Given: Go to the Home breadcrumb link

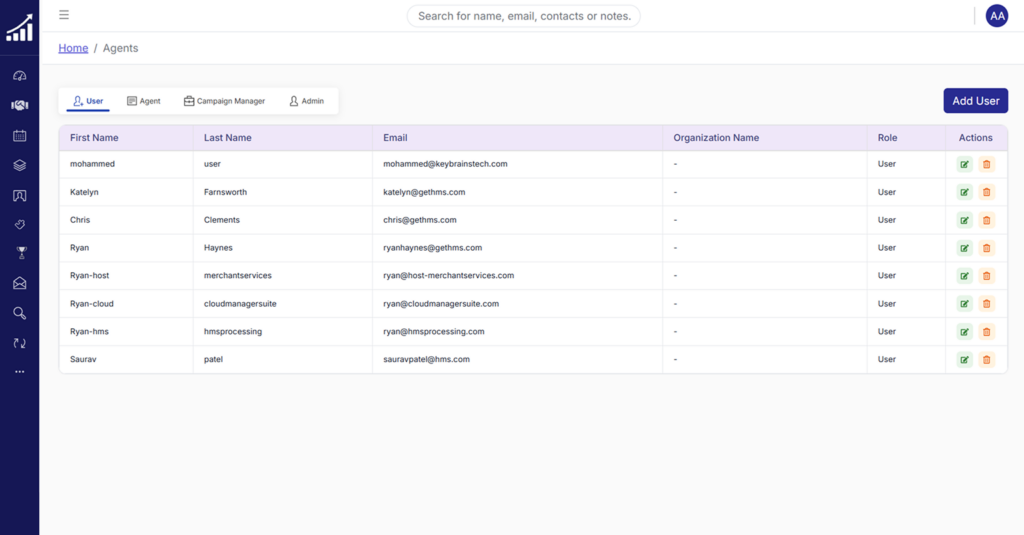Looking at the screenshot, I should [73, 48].
